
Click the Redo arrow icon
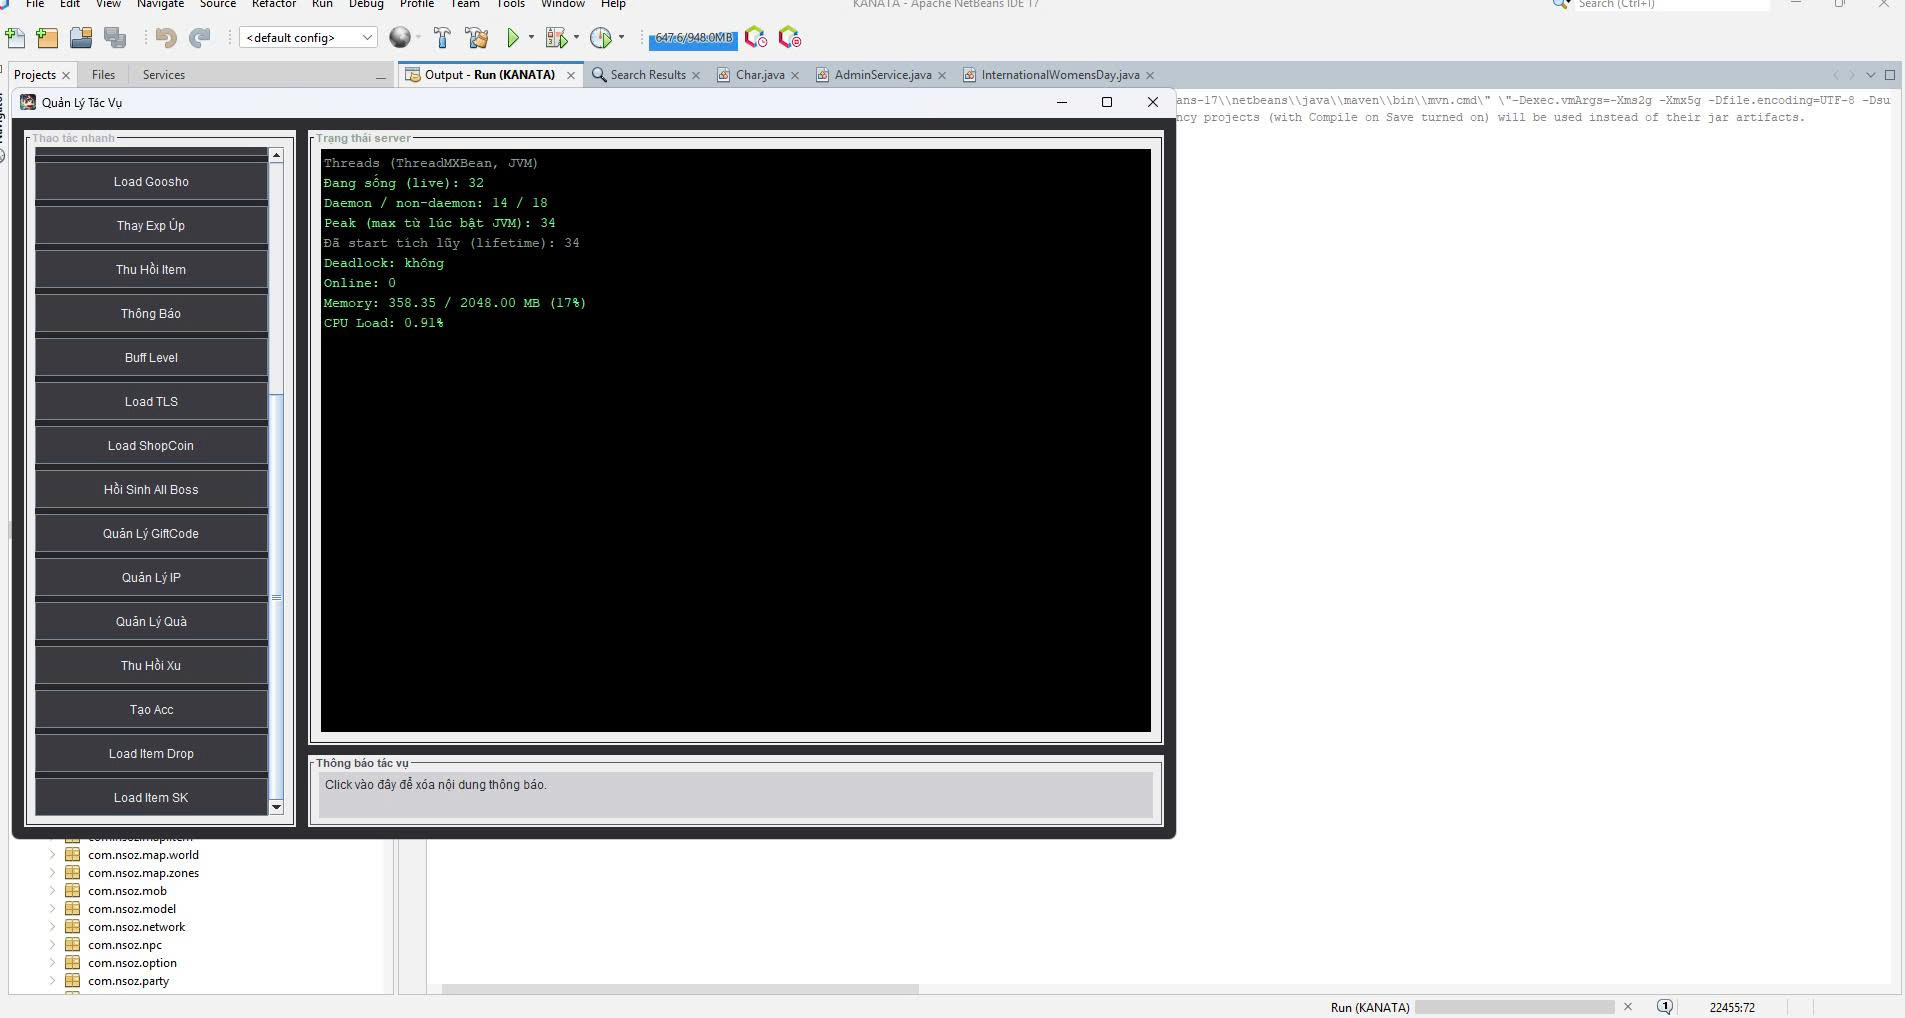click(200, 38)
